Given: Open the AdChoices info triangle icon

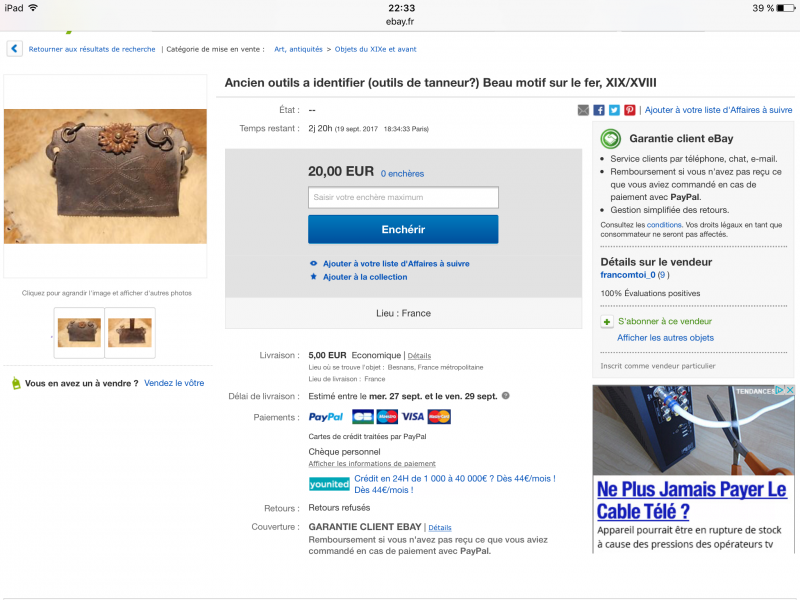Looking at the screenshot, I should pos(780,390).
